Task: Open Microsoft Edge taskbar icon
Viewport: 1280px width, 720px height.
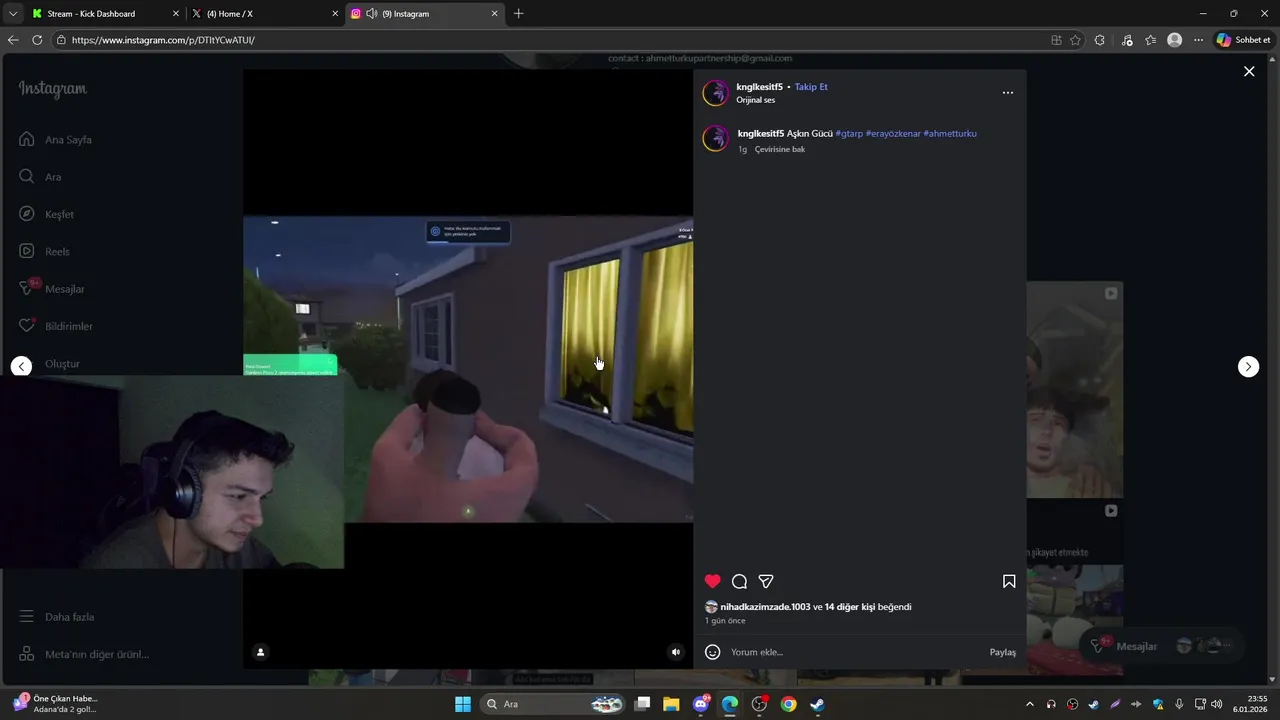Action: tap(730, 704)
